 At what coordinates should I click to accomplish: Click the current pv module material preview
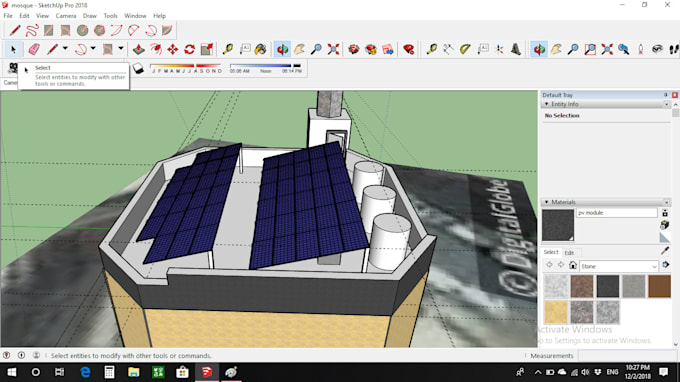click(558, 225)
